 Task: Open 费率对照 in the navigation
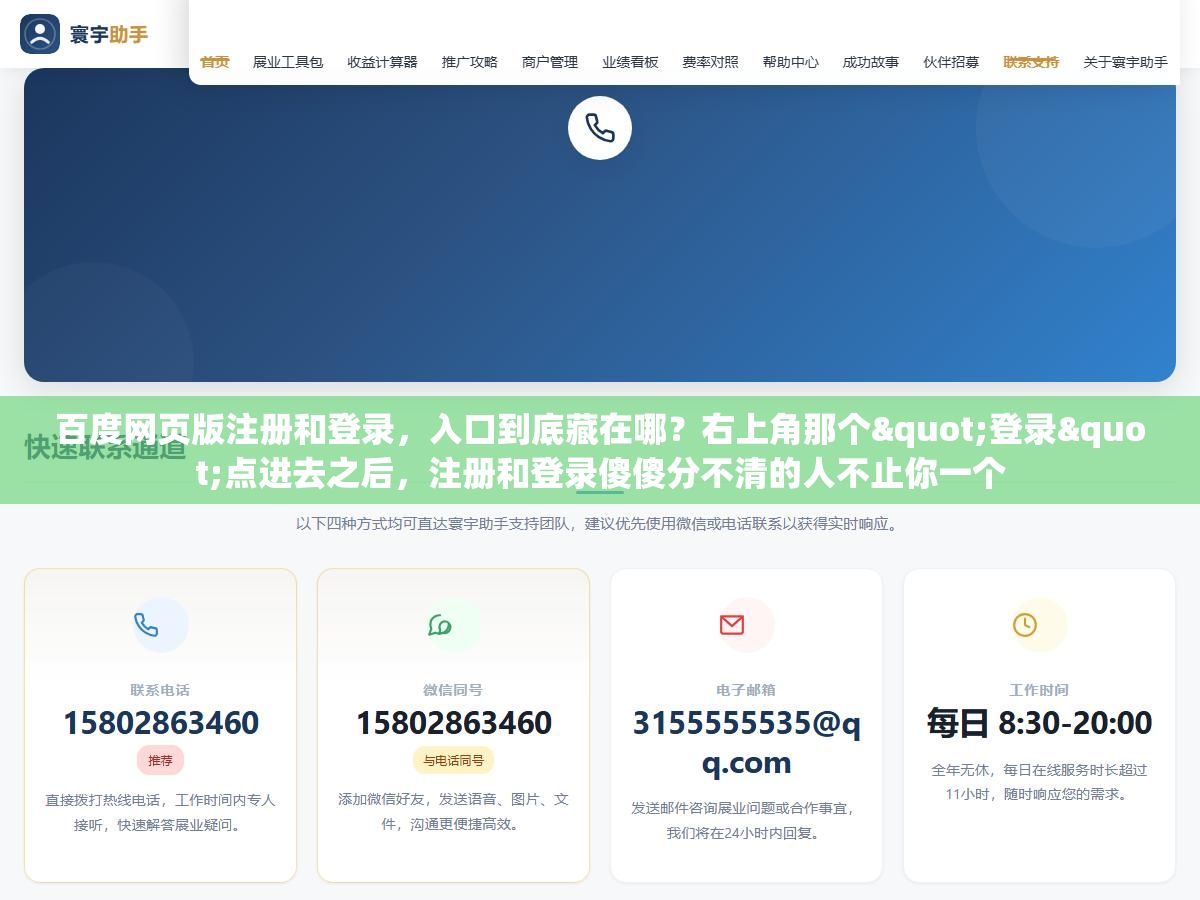click(x=710, y=62)
